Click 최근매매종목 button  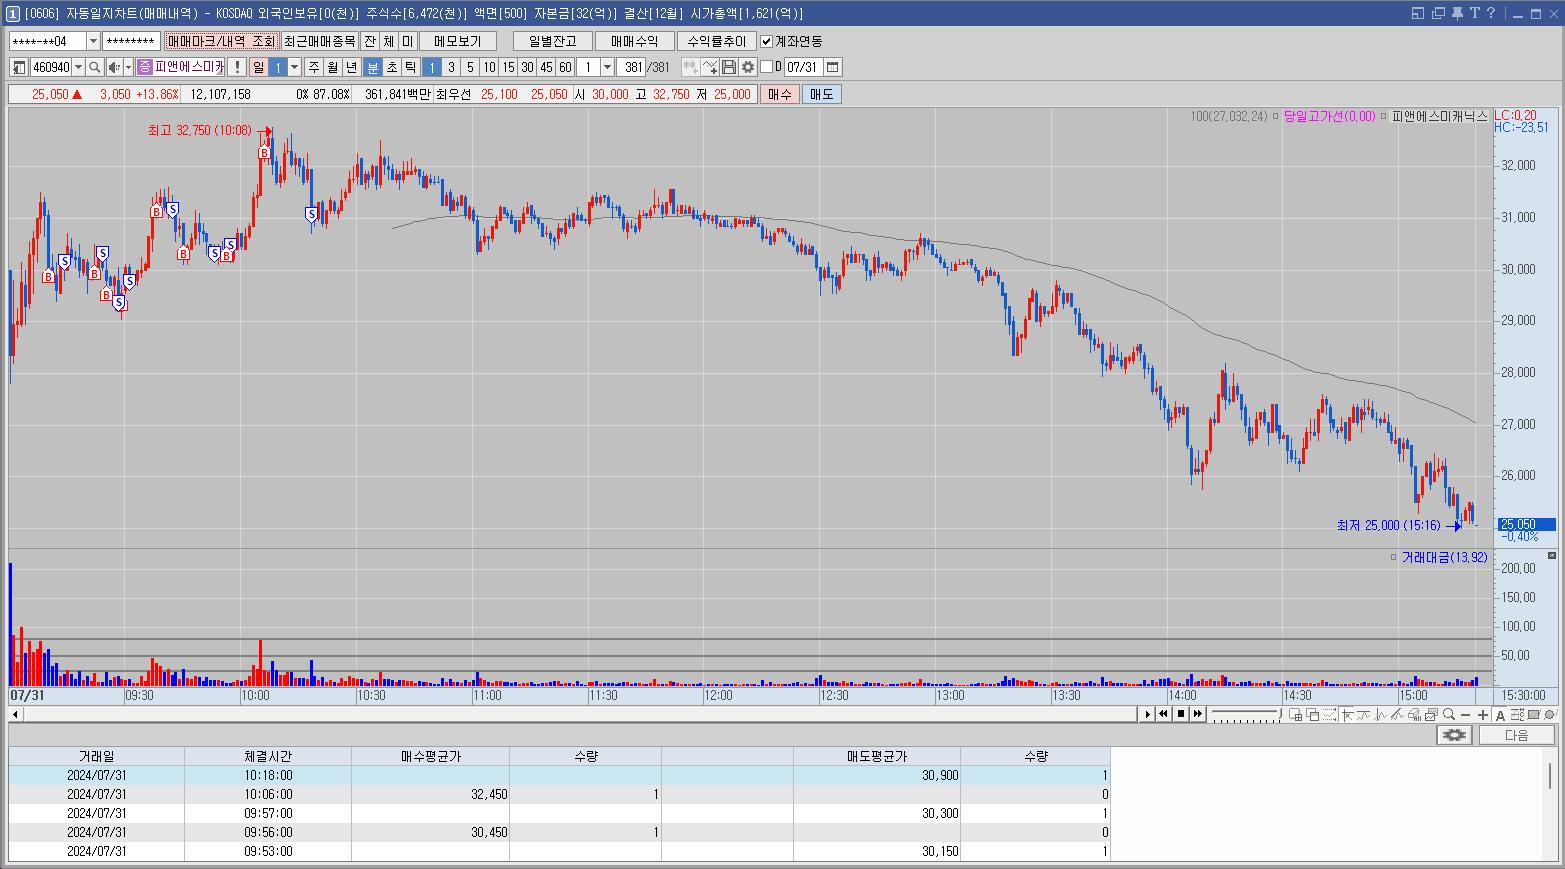[319, 41]
